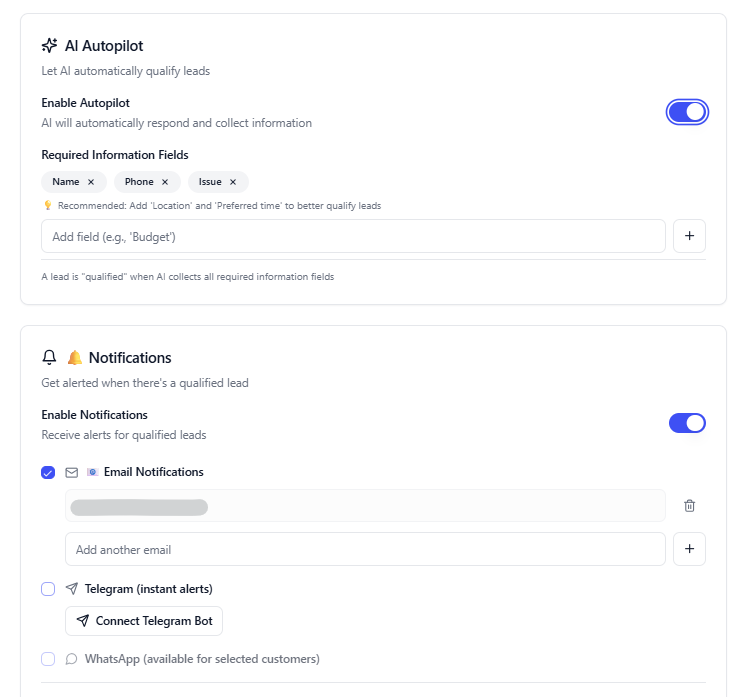
Task: Remove the Phone field tag
Action: point(165,182)
